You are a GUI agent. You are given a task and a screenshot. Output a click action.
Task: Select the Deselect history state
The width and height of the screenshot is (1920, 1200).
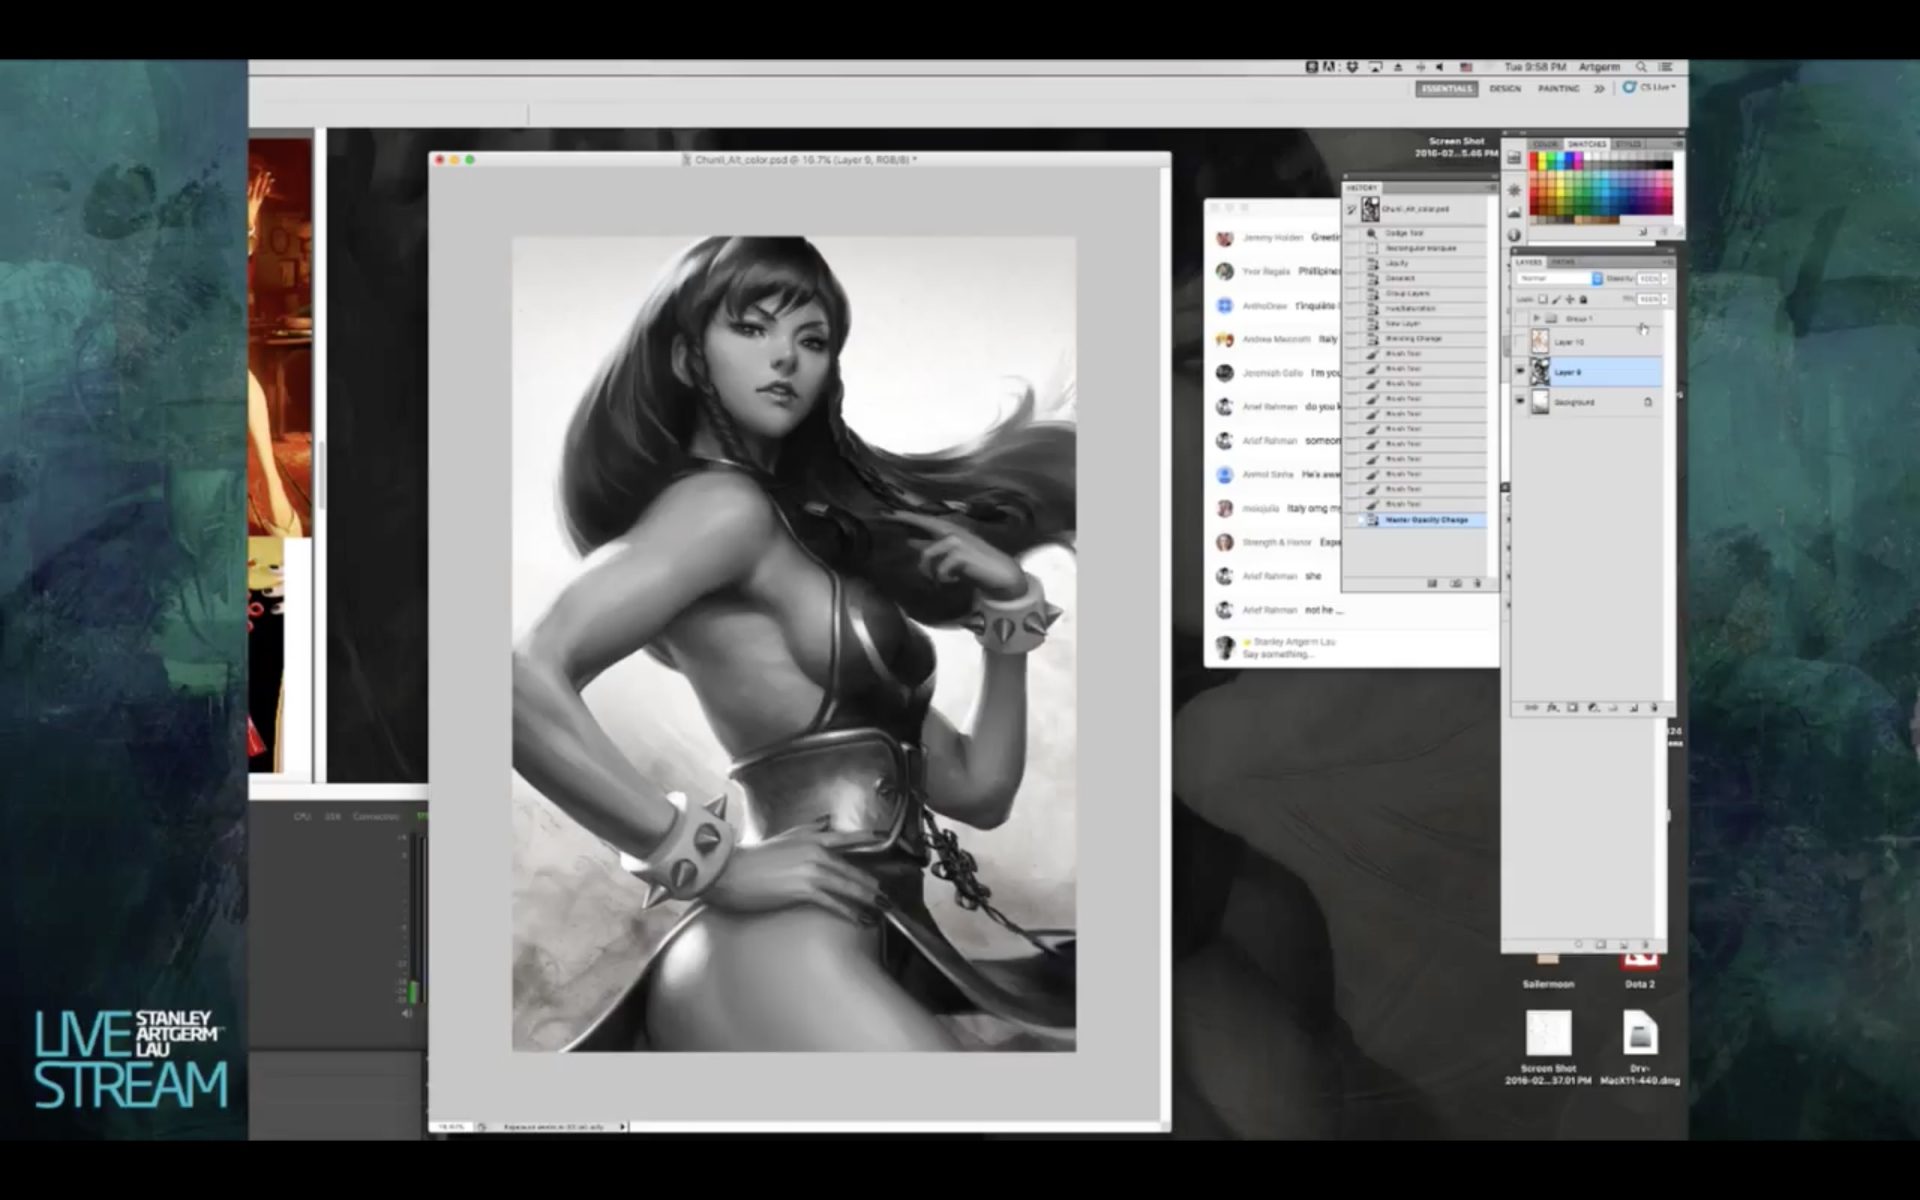point(1422,278)
